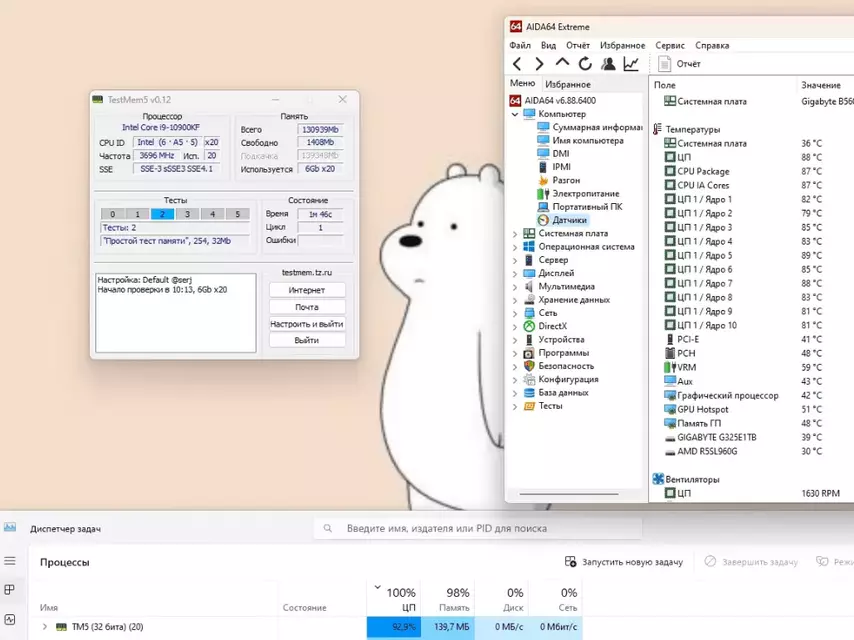Open the Файл menu in AIDA64
Image resolution: width=854 pixels, height=640 pixels.
pyautogui.click(x=520, y=45)
